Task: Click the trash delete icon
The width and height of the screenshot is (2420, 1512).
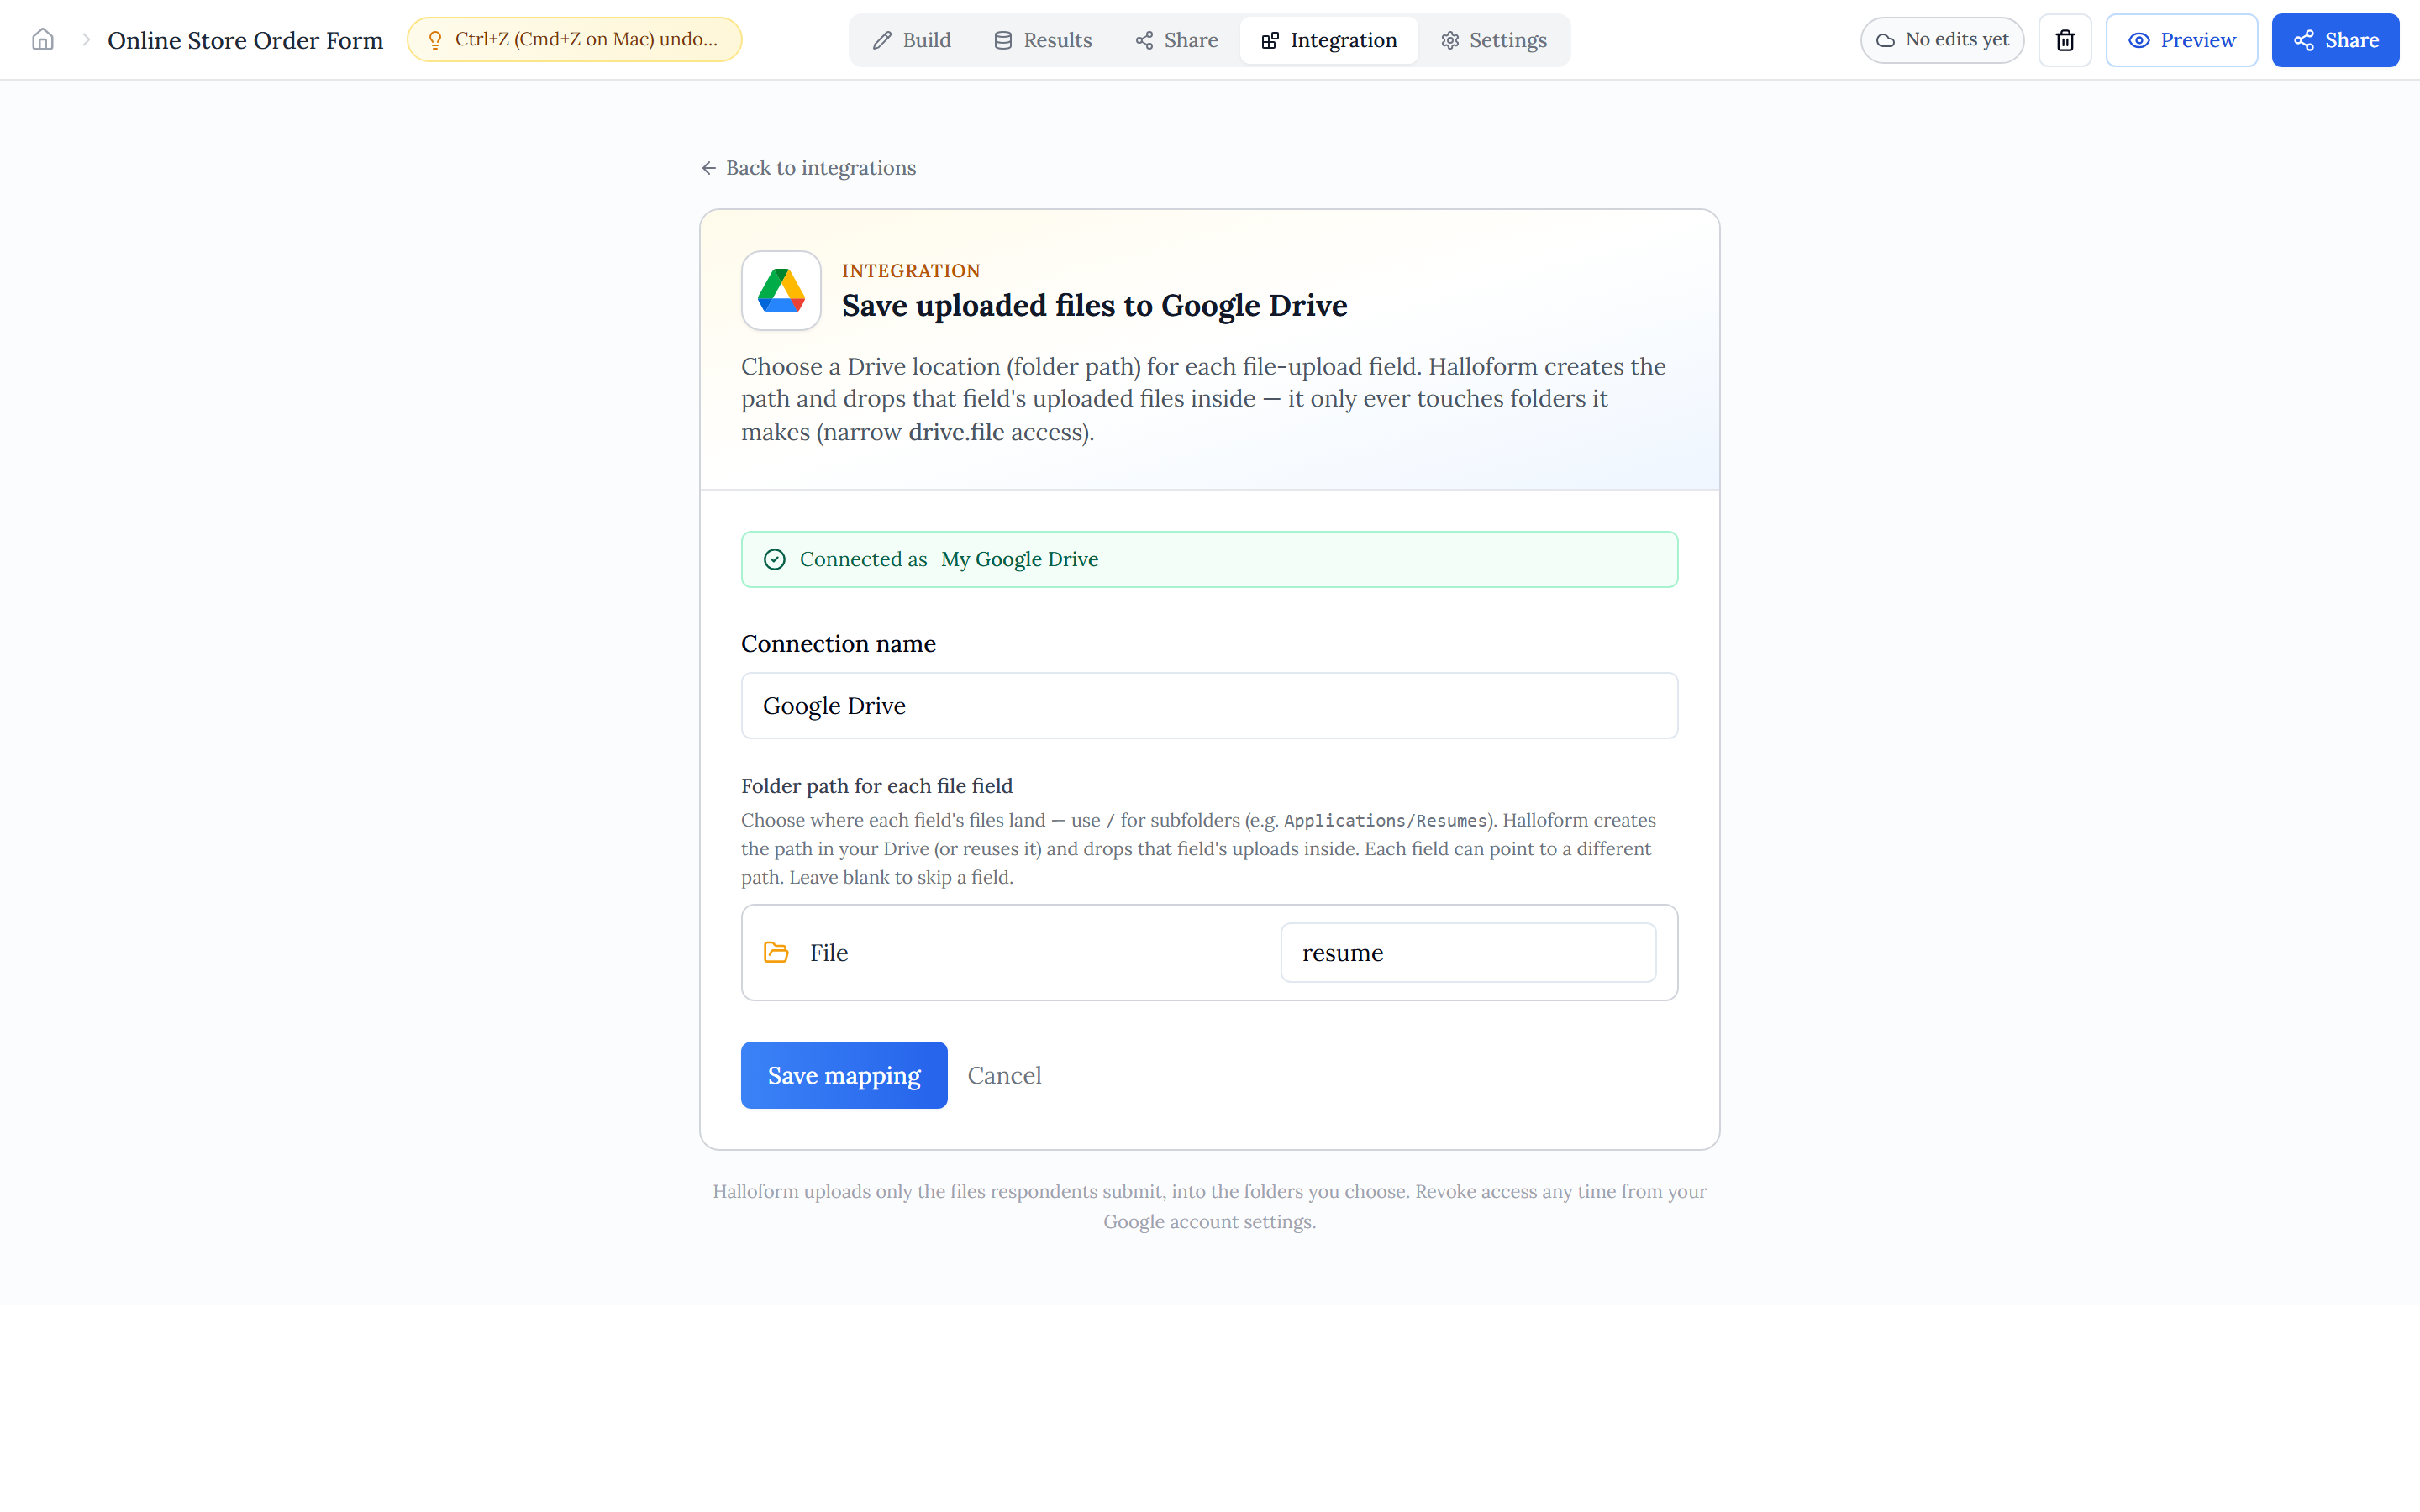Action: pos(2065,40)
